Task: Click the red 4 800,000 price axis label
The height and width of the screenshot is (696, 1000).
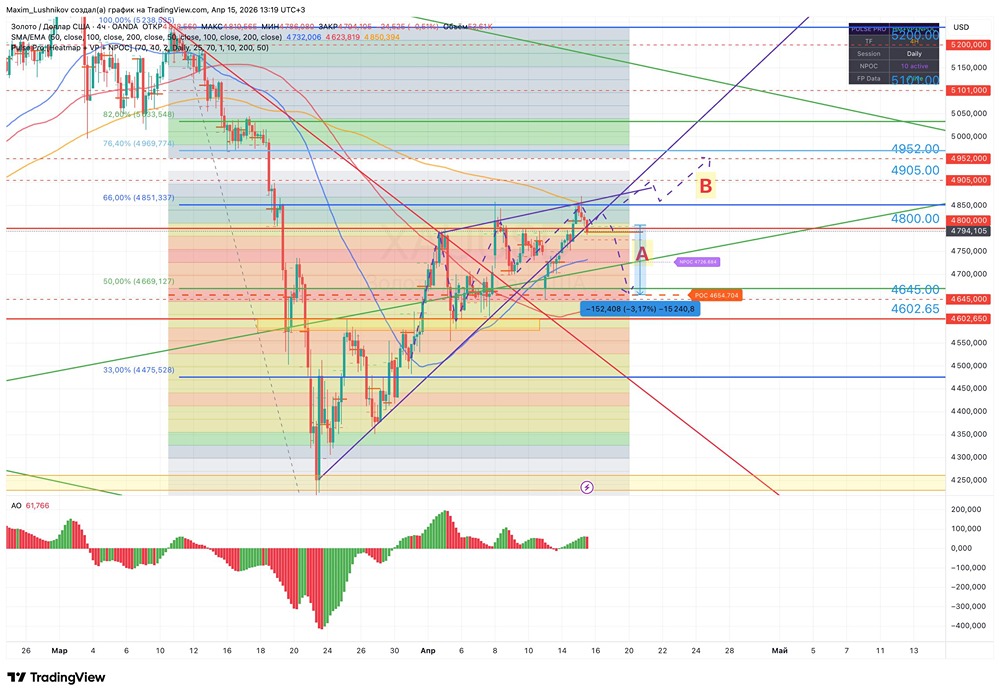Action: tap(969, 221)
